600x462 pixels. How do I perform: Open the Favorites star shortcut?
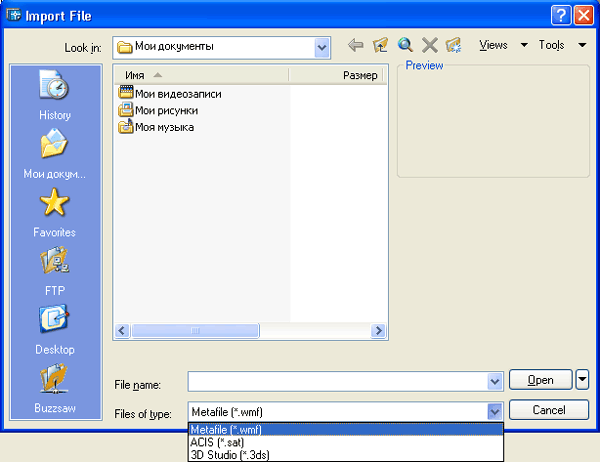(55, 213)
